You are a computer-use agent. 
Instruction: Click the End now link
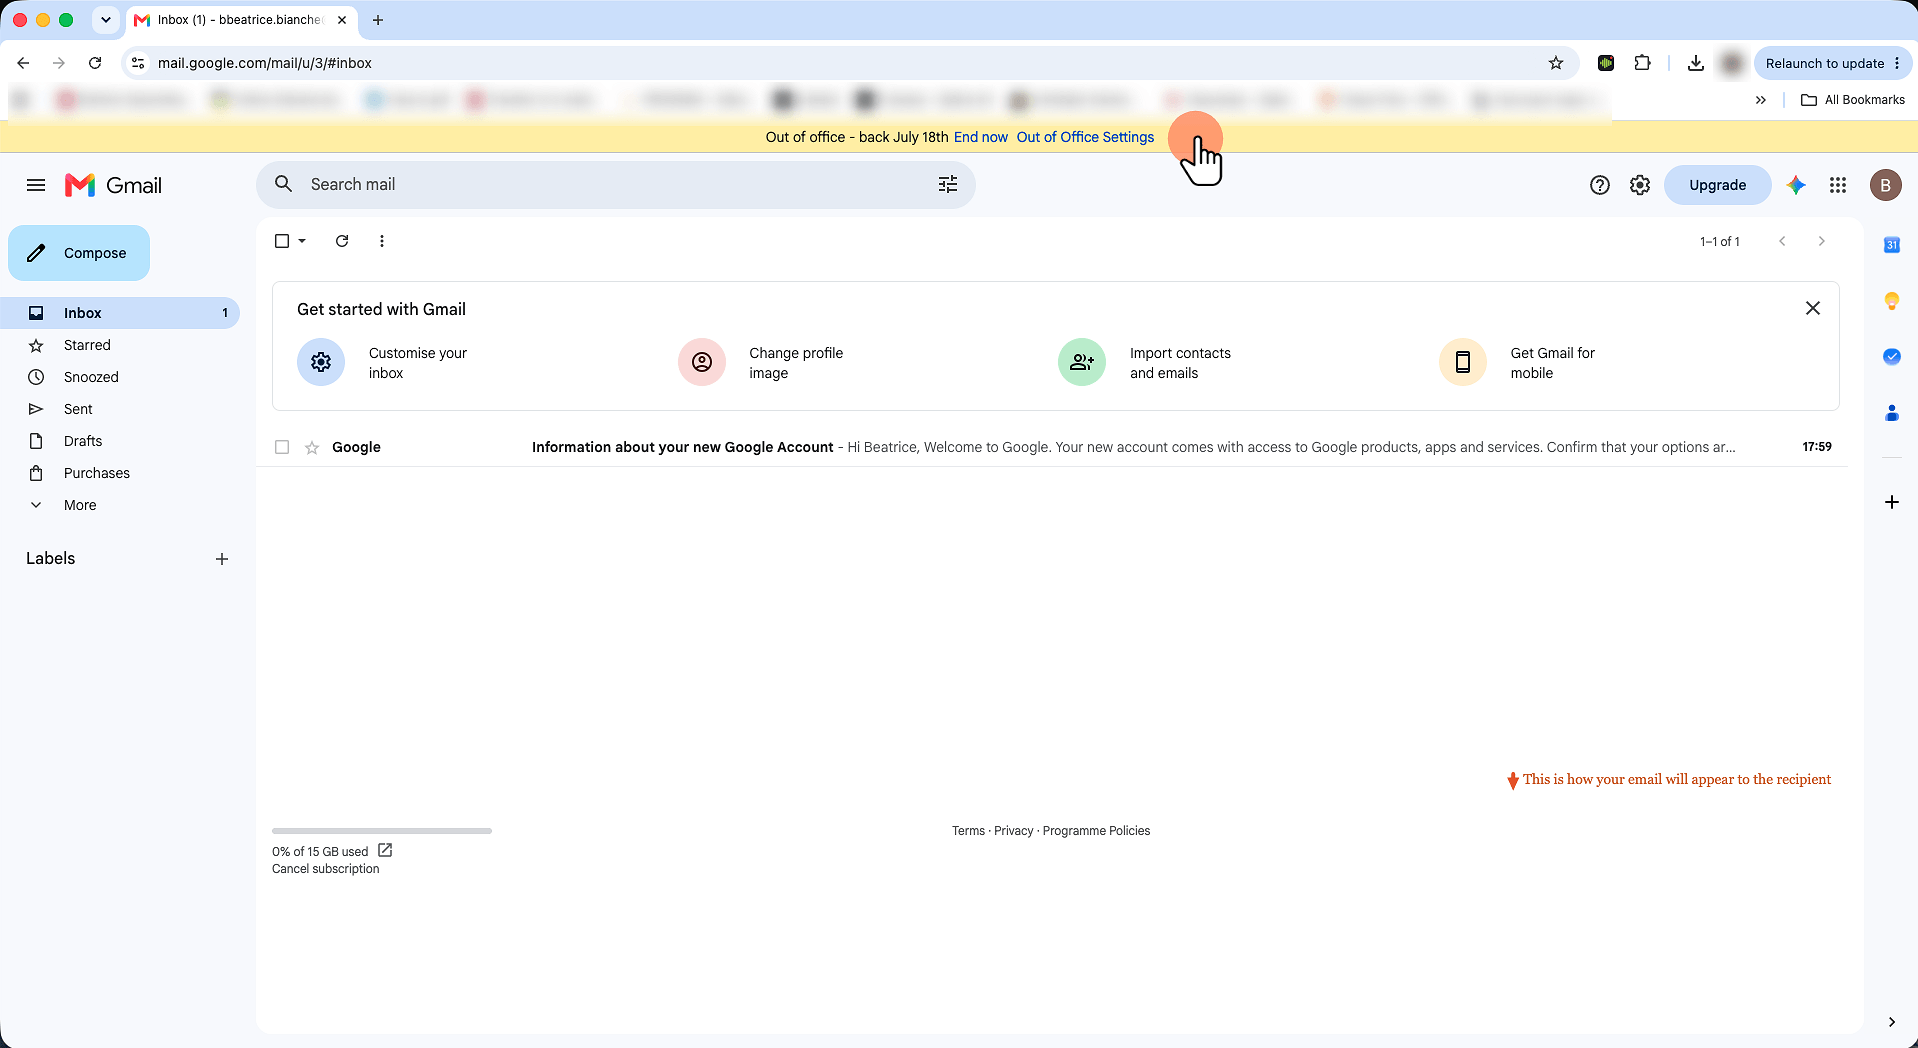980,137
